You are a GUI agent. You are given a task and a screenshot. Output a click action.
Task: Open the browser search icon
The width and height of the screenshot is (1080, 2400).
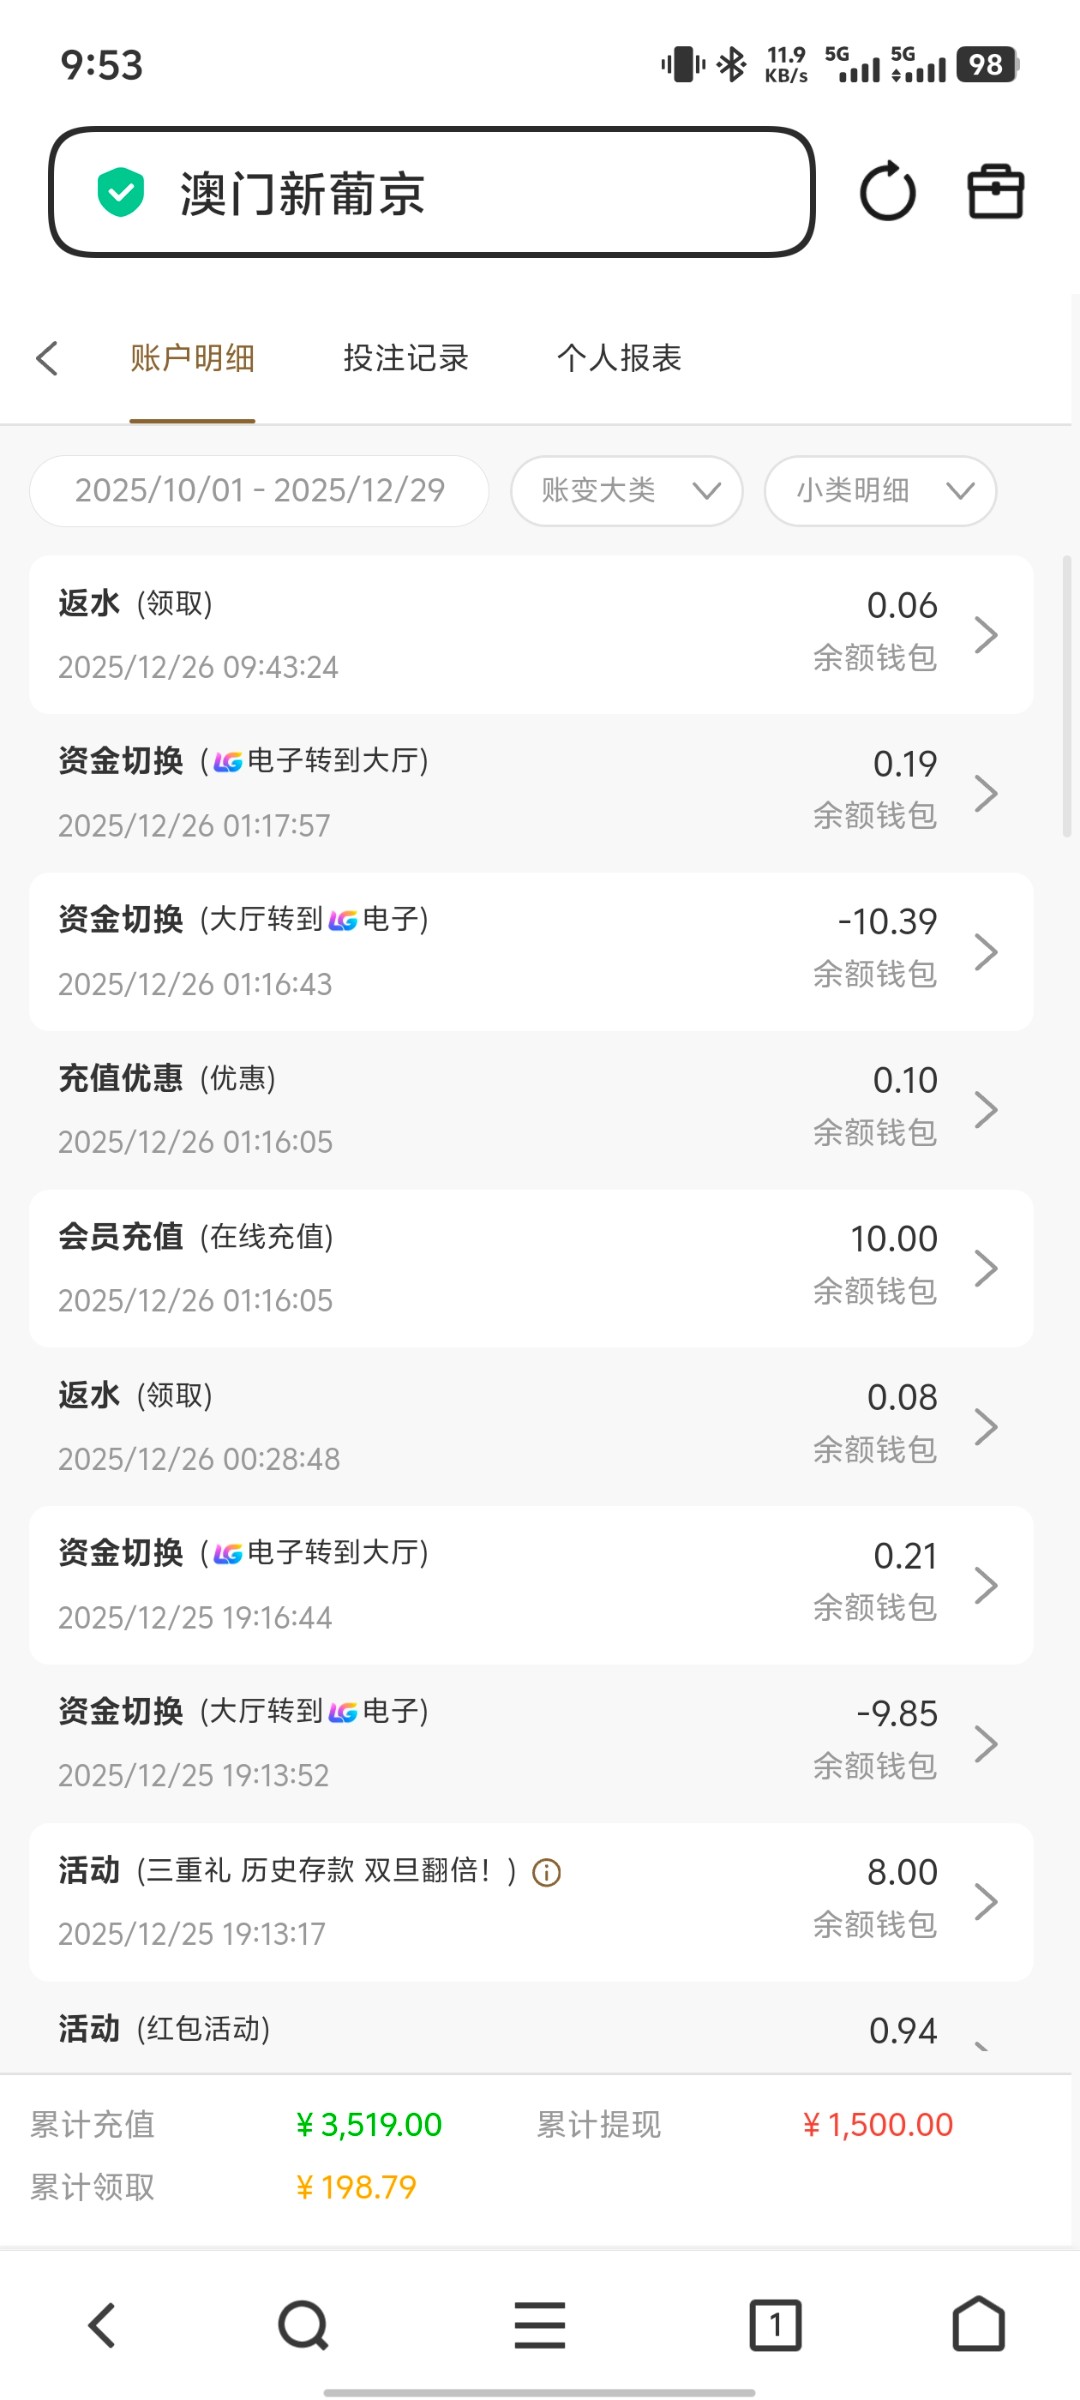click(x=303, y=2325)
